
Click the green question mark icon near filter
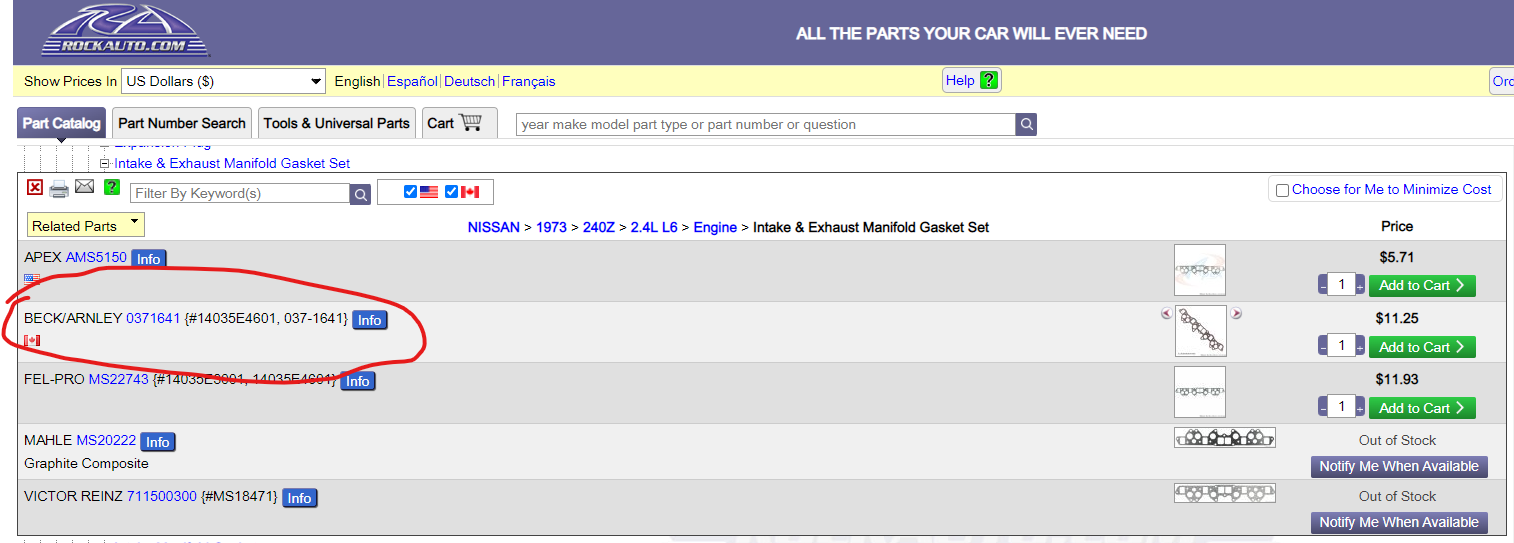(112, 187)
